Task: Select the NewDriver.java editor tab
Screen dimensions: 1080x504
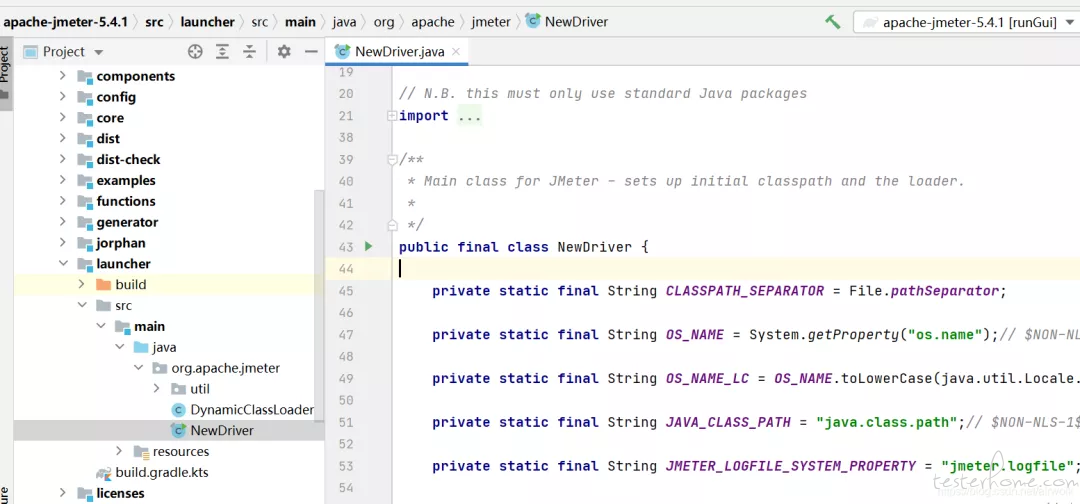Action: click(397, 52)
